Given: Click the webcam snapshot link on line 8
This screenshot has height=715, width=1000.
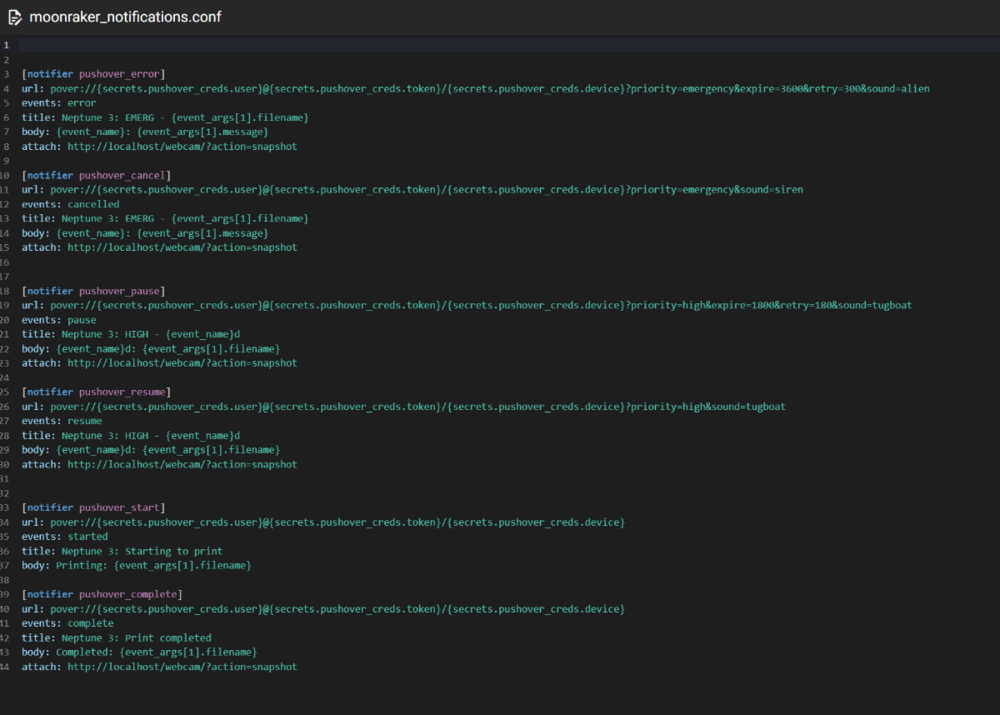Looking at the screenshot, I should [x=182, y=146].
